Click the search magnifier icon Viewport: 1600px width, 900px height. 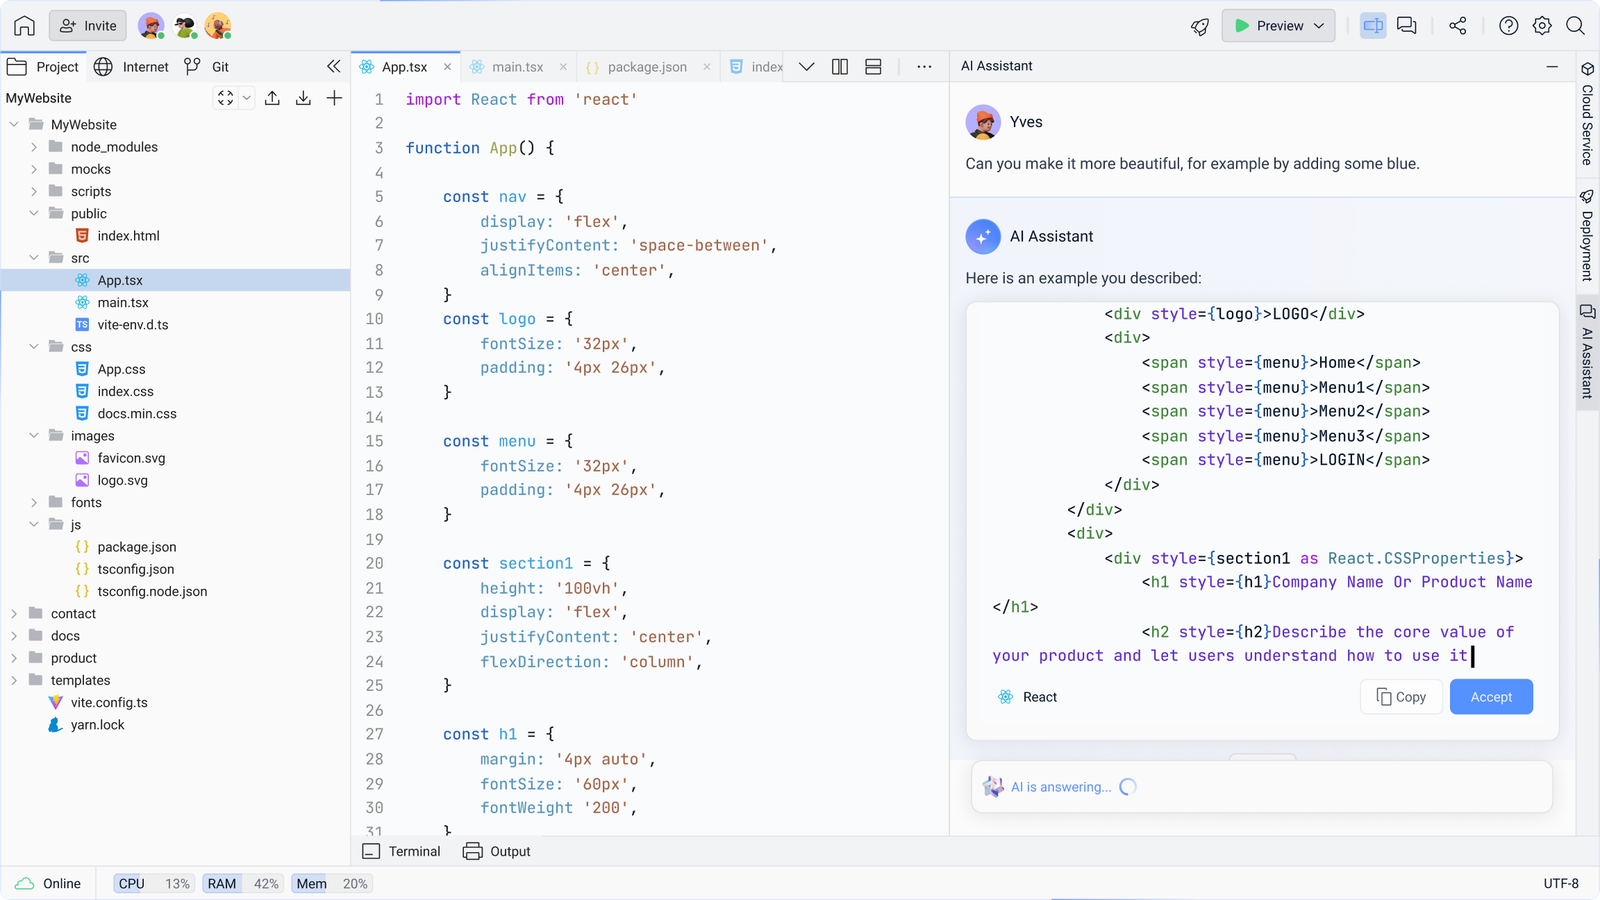pyautogui.click(x=1575, y=26)
